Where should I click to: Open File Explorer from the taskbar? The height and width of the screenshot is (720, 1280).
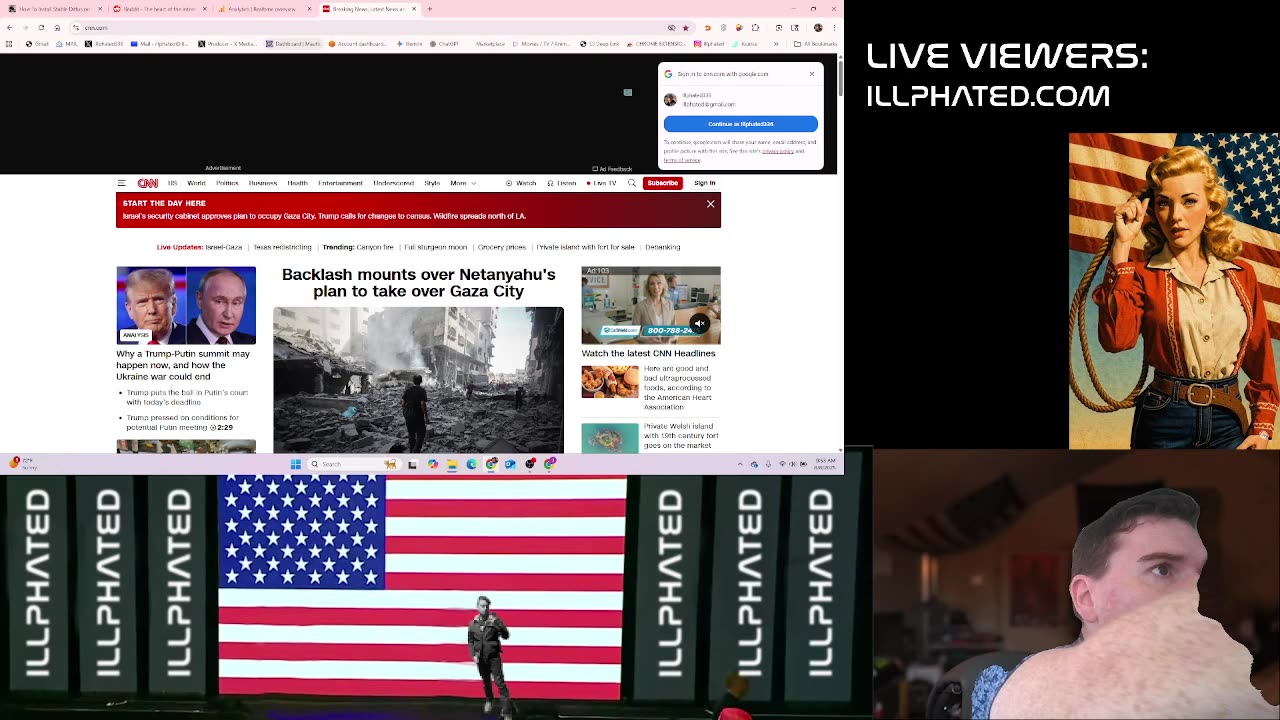click(x=452, y=464)
